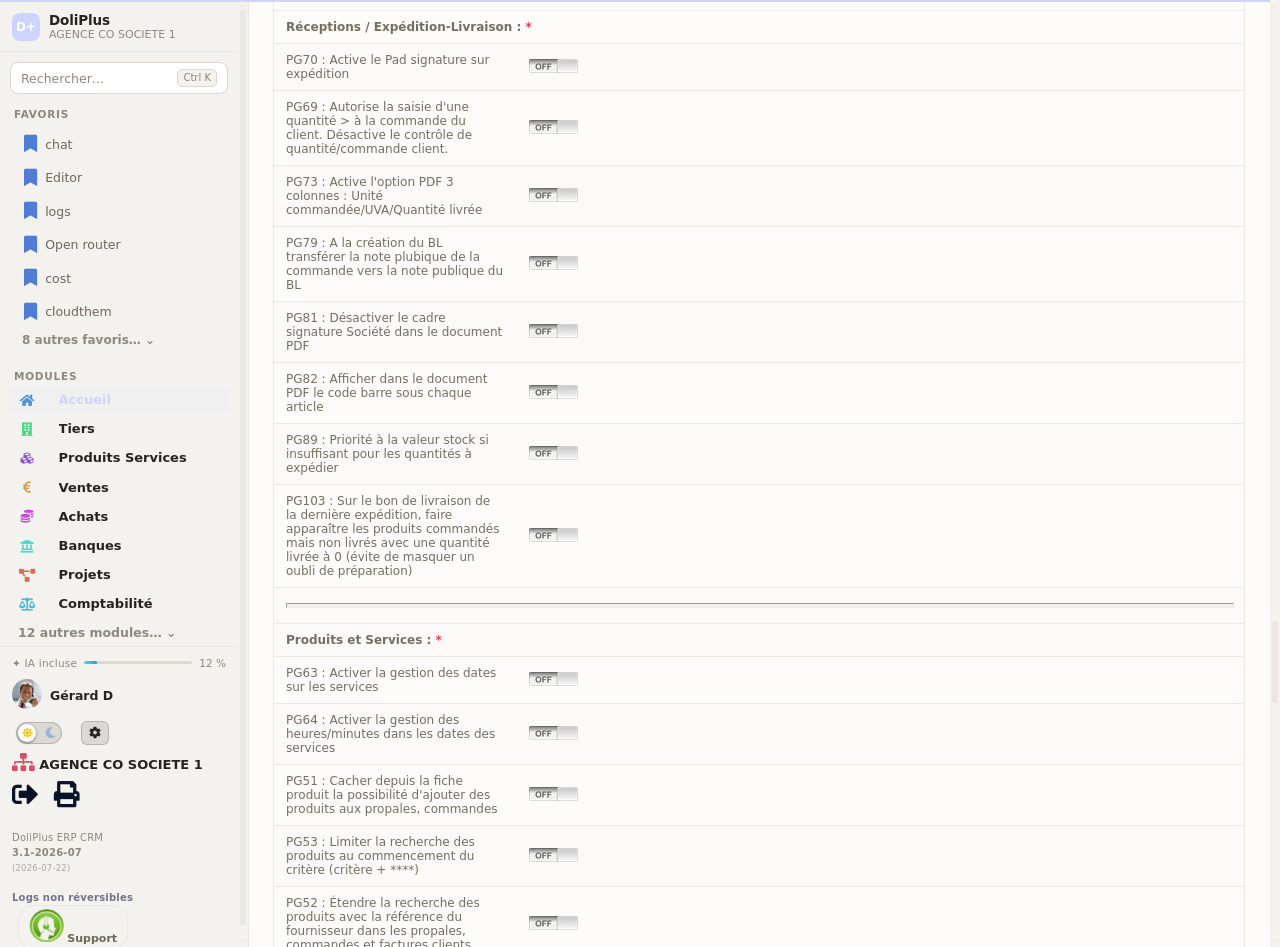Click the Rechercher search field
The image size is (1280, 947).
[119, 78]
